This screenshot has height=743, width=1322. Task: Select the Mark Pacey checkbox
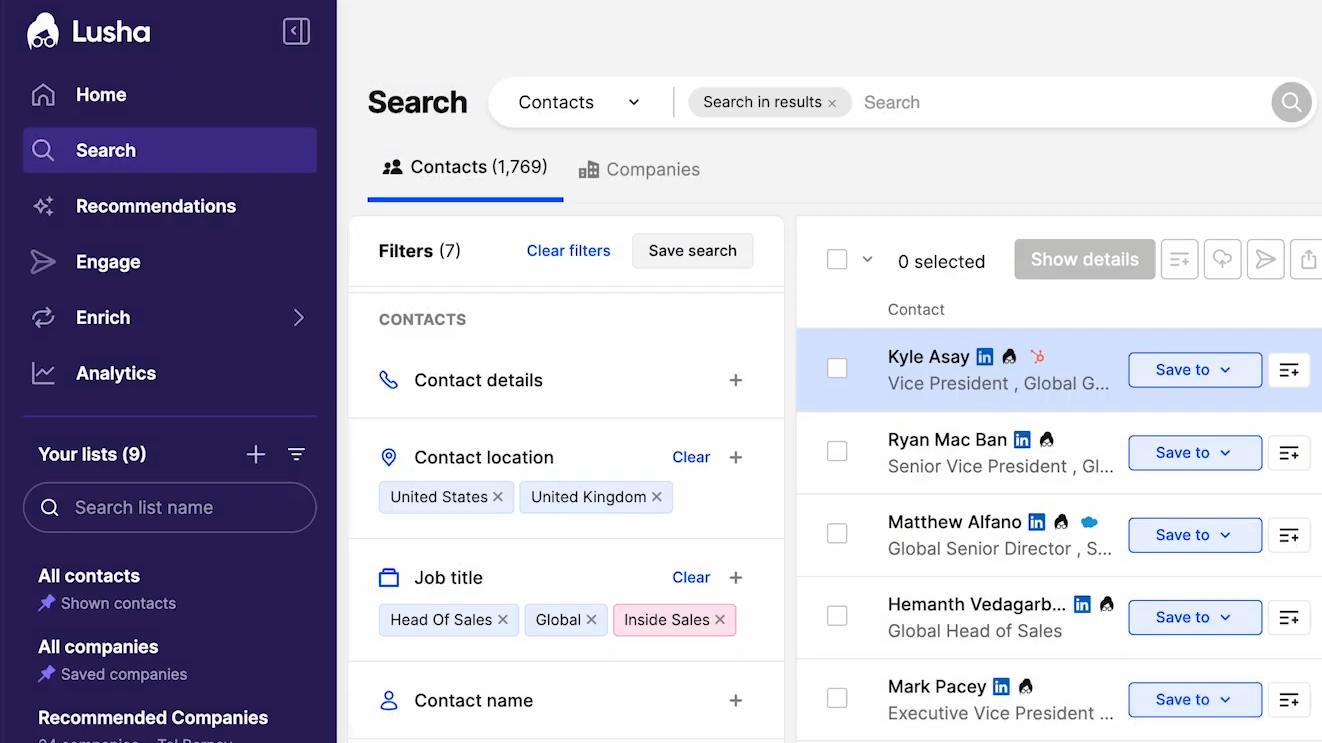pyautogui.click(x=837, y=699)
